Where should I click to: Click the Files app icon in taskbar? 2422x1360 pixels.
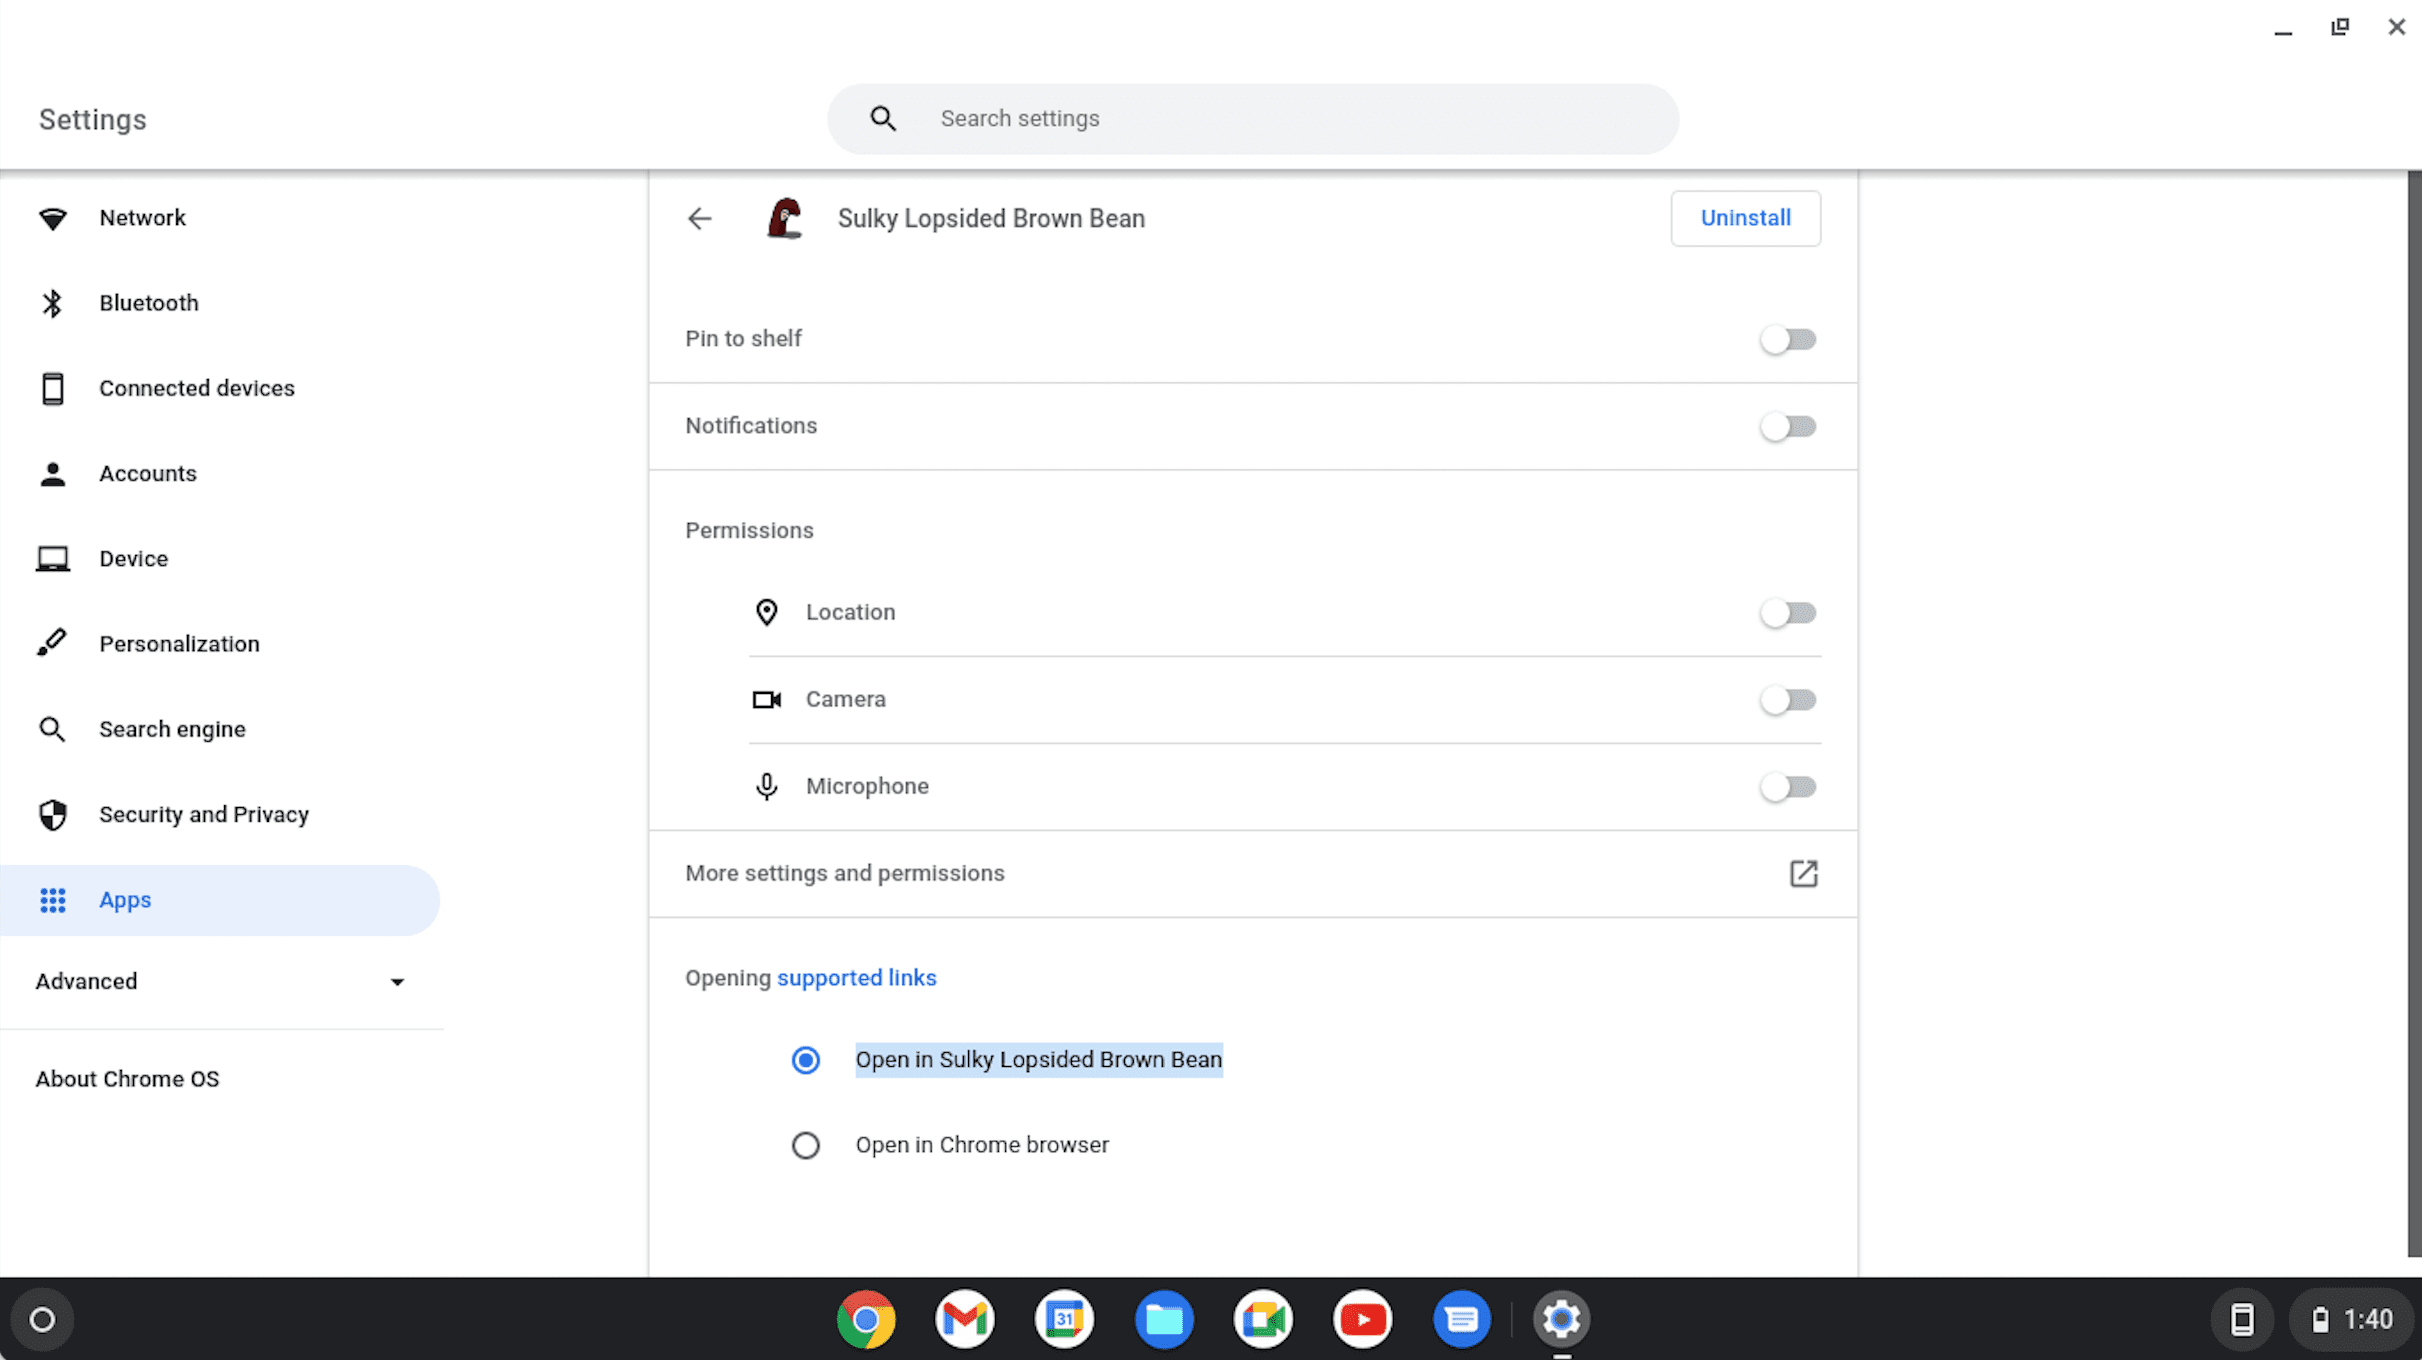(1163, 1318)
